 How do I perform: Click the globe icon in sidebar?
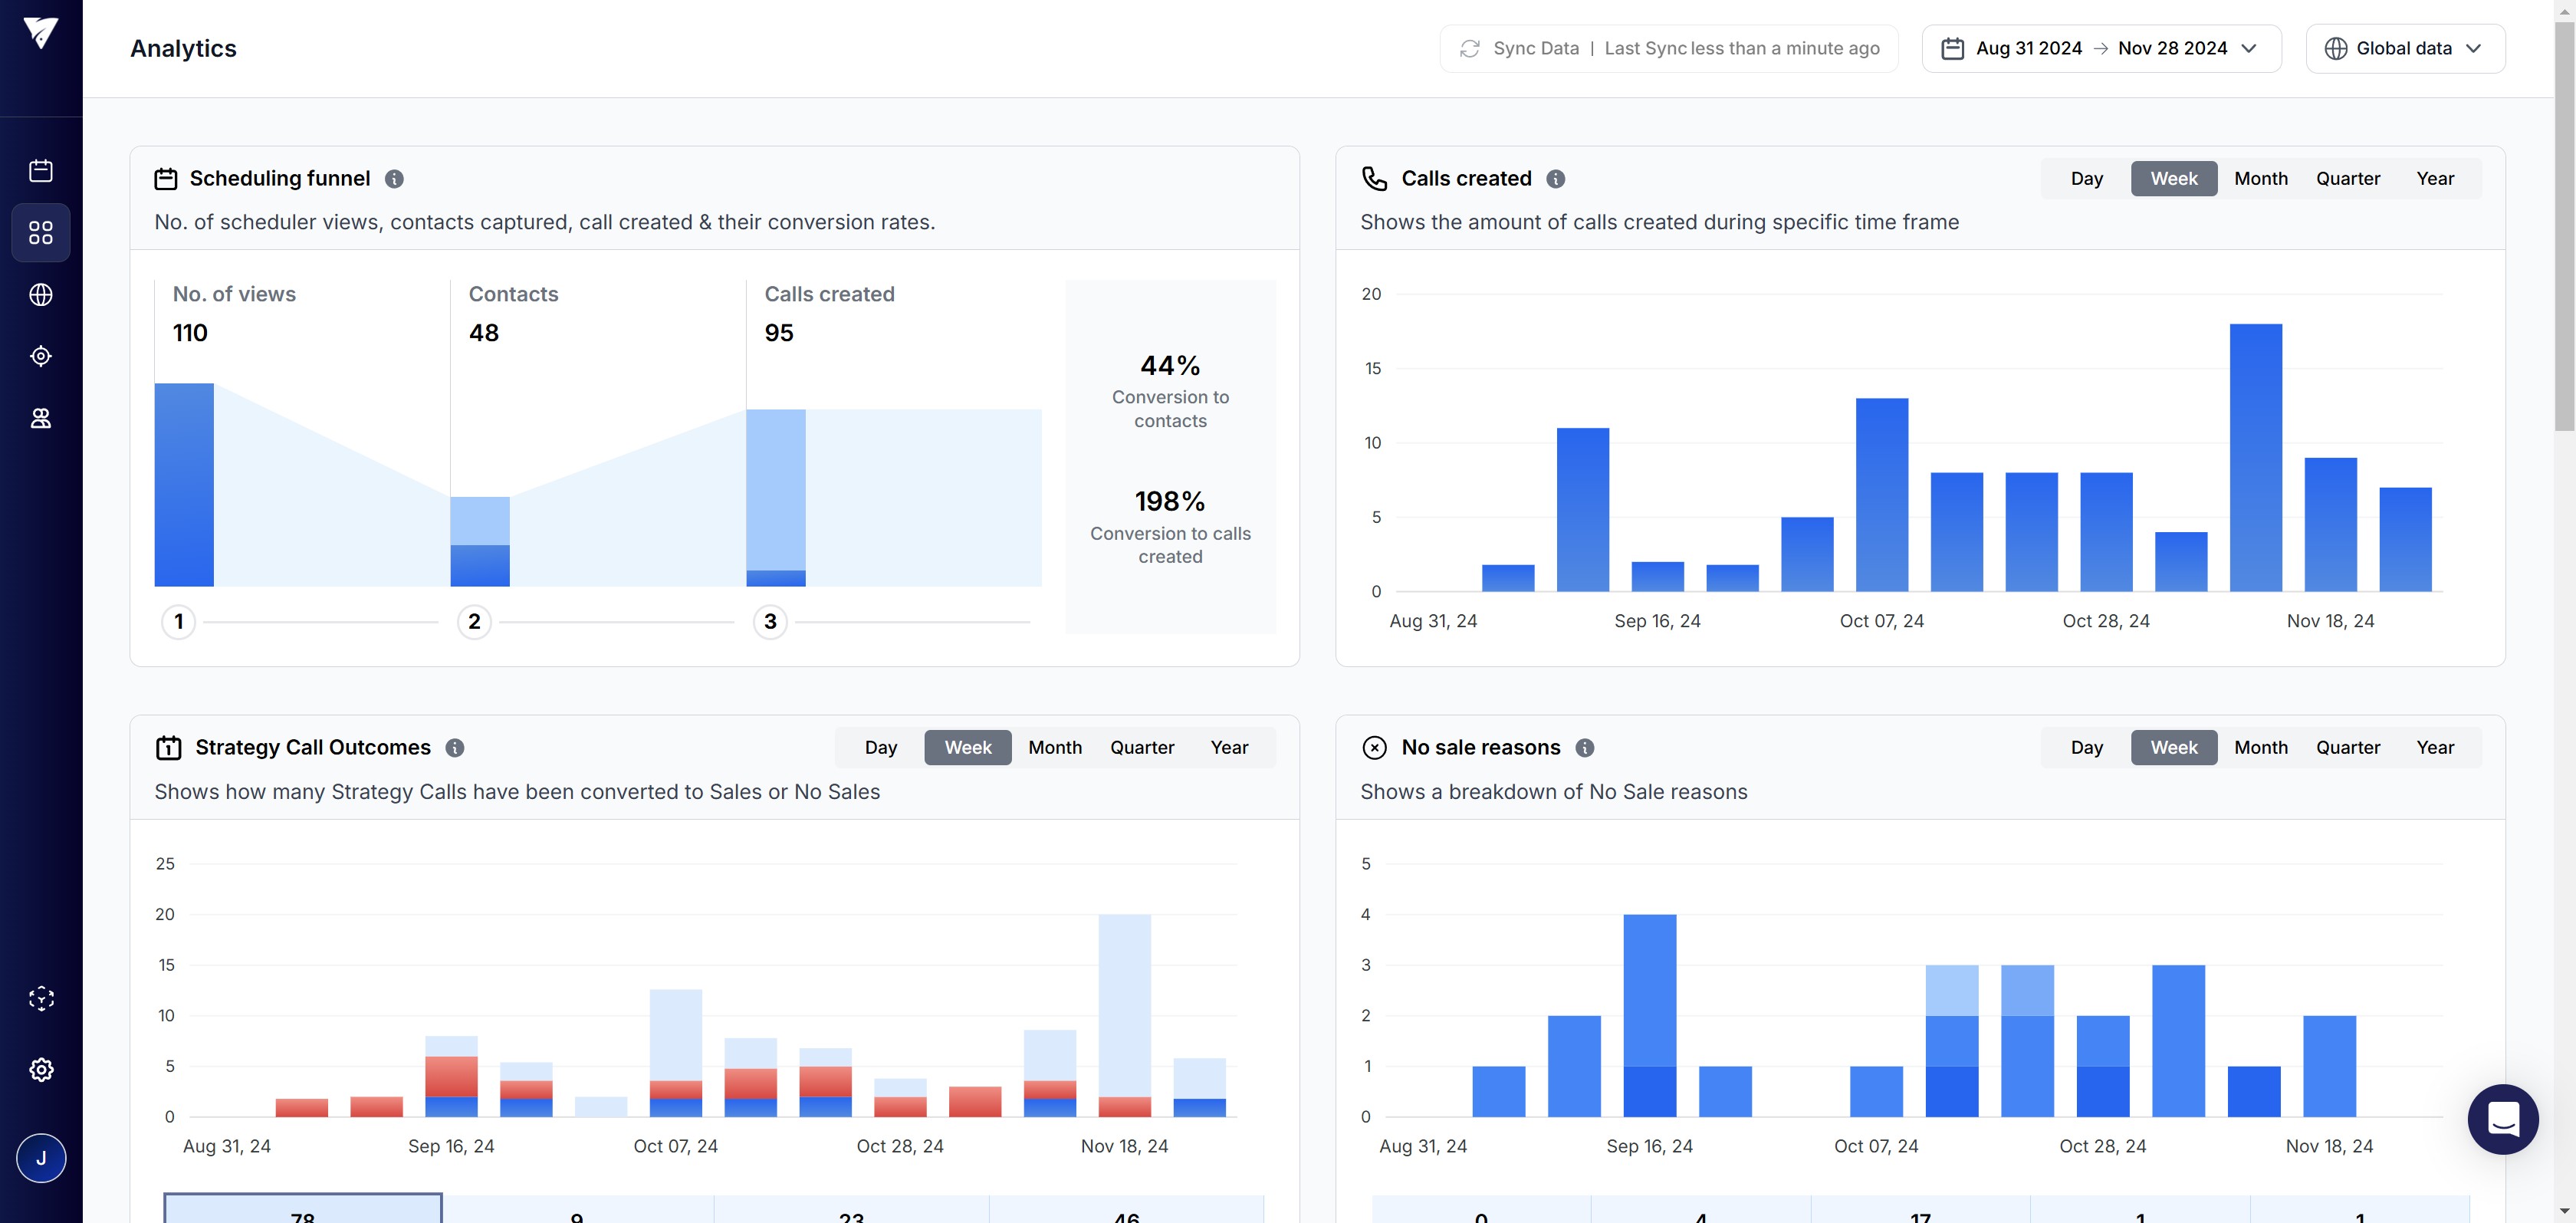tap(41, 295)
